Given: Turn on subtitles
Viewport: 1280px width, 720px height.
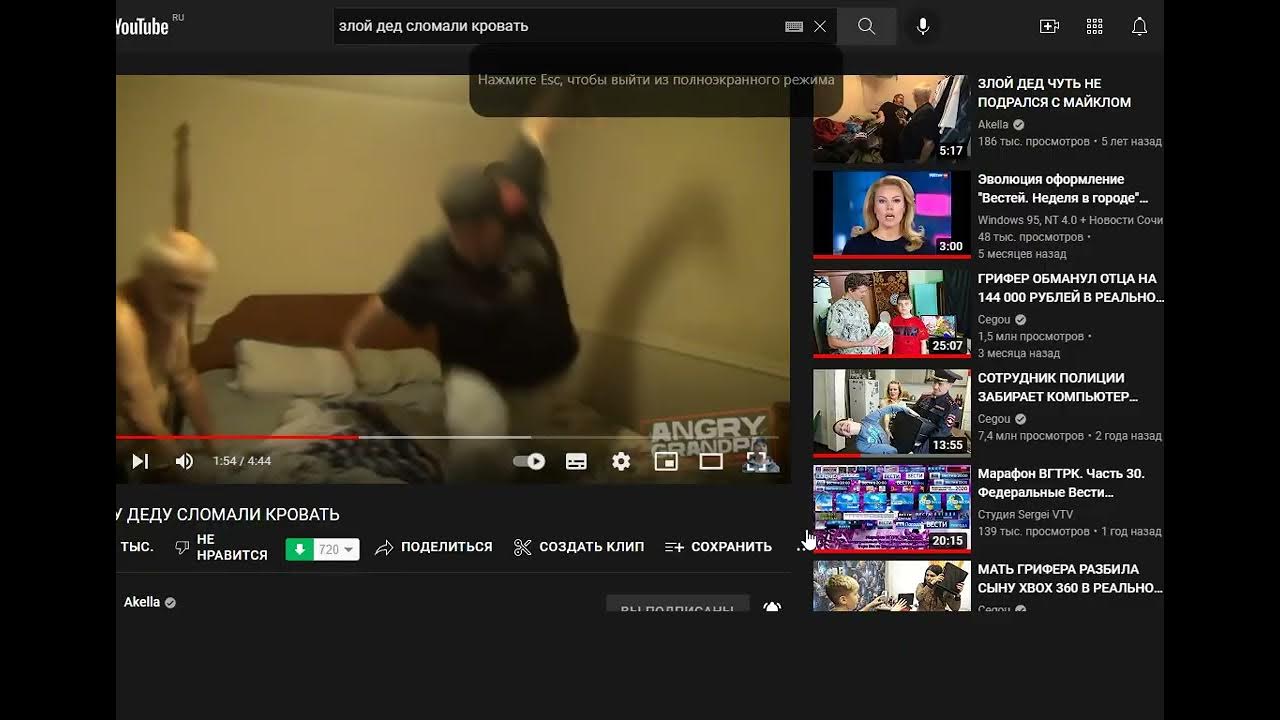Looking at the screenshot, I should pyautogui.click(x=576, y=461).
